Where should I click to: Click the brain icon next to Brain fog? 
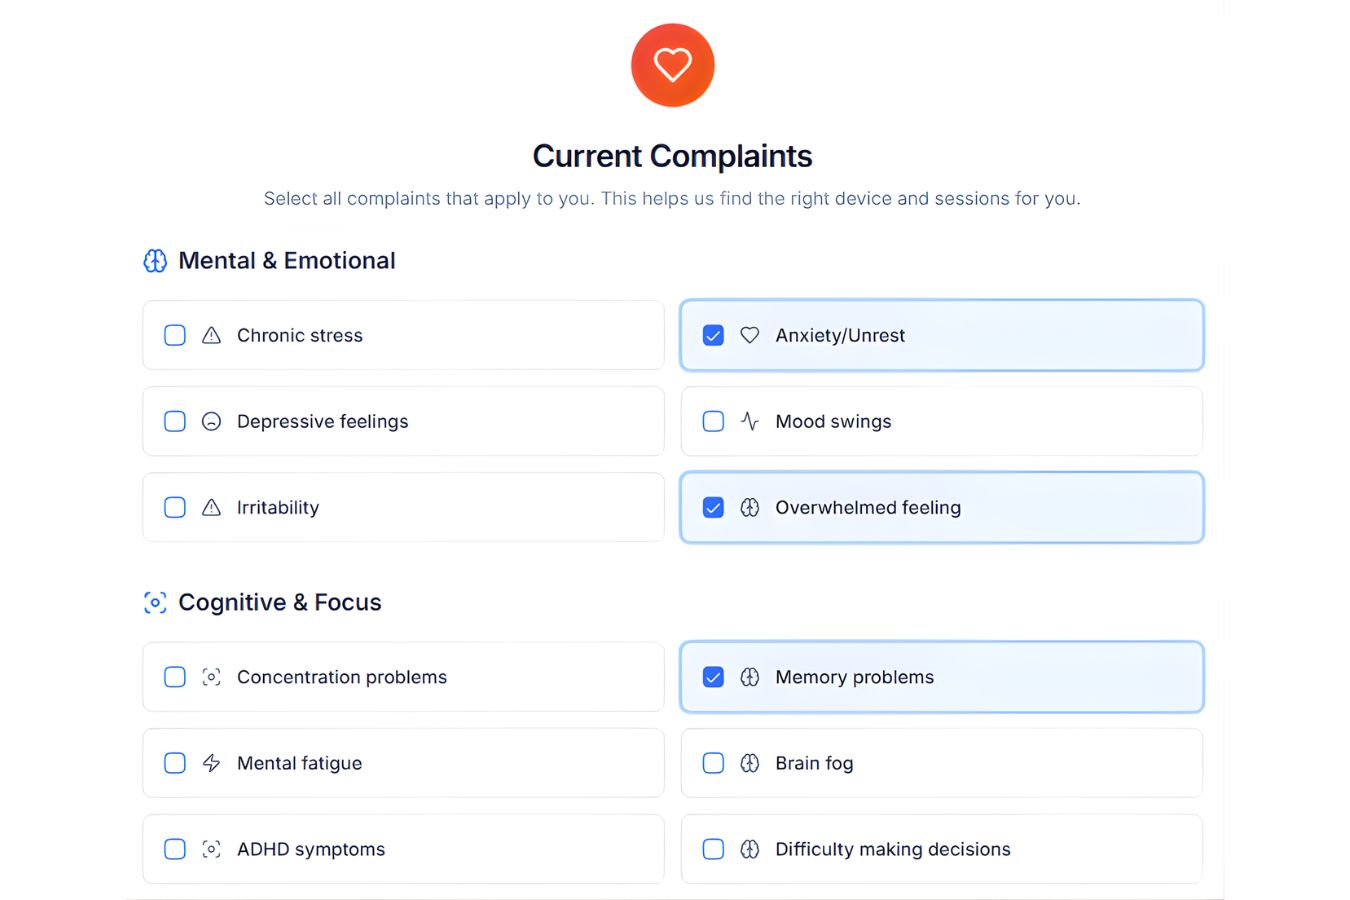click(749, 764)
